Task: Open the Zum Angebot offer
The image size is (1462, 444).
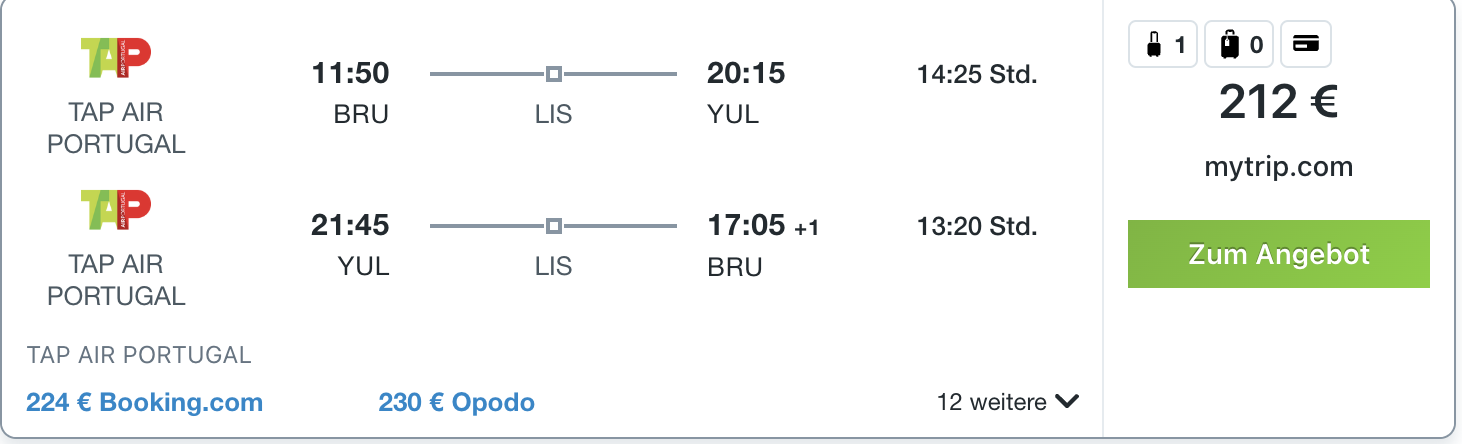Action: [1279, 254]
